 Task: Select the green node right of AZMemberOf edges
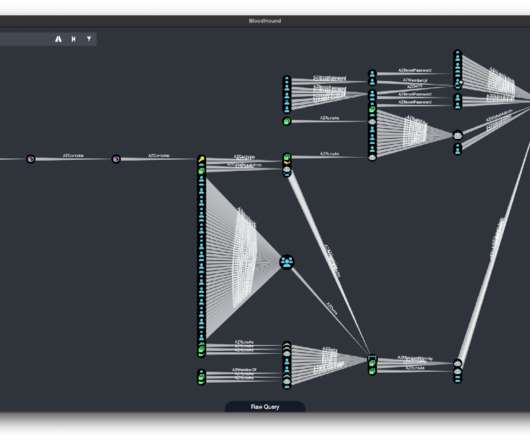[x=287, y=157]
